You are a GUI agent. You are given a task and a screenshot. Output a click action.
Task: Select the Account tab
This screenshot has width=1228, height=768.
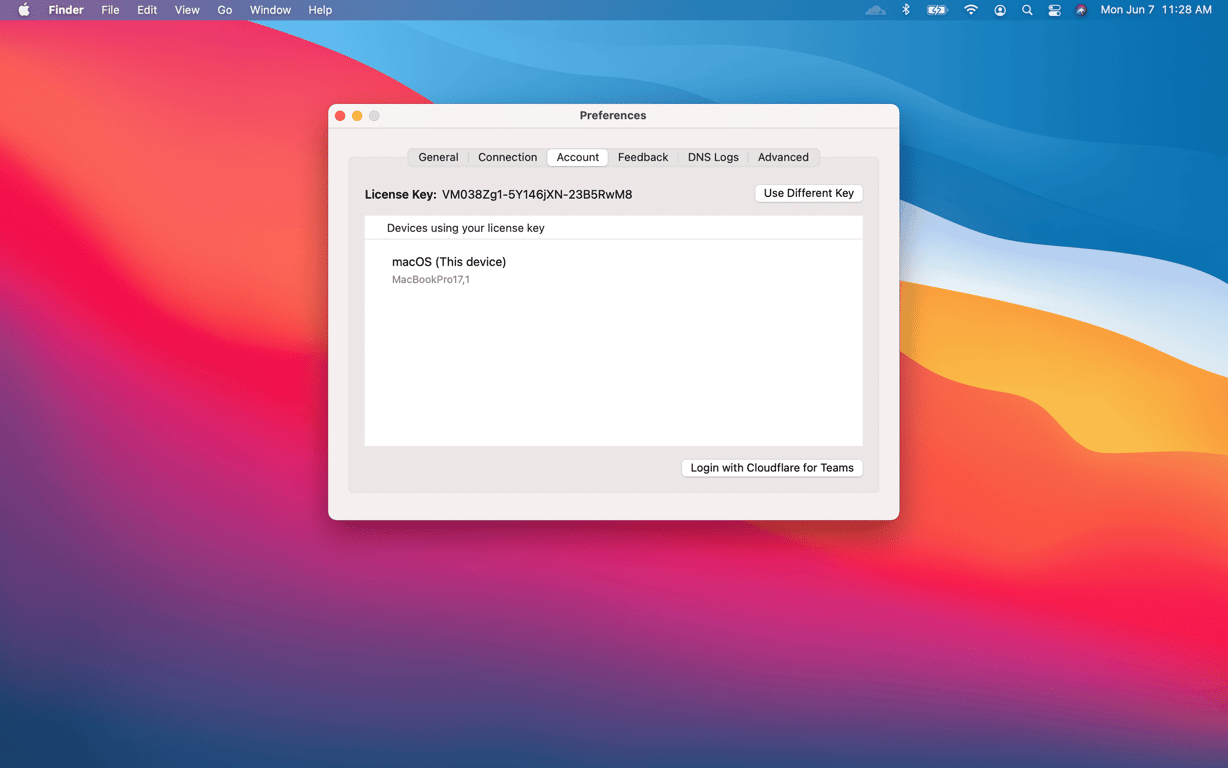578,157
